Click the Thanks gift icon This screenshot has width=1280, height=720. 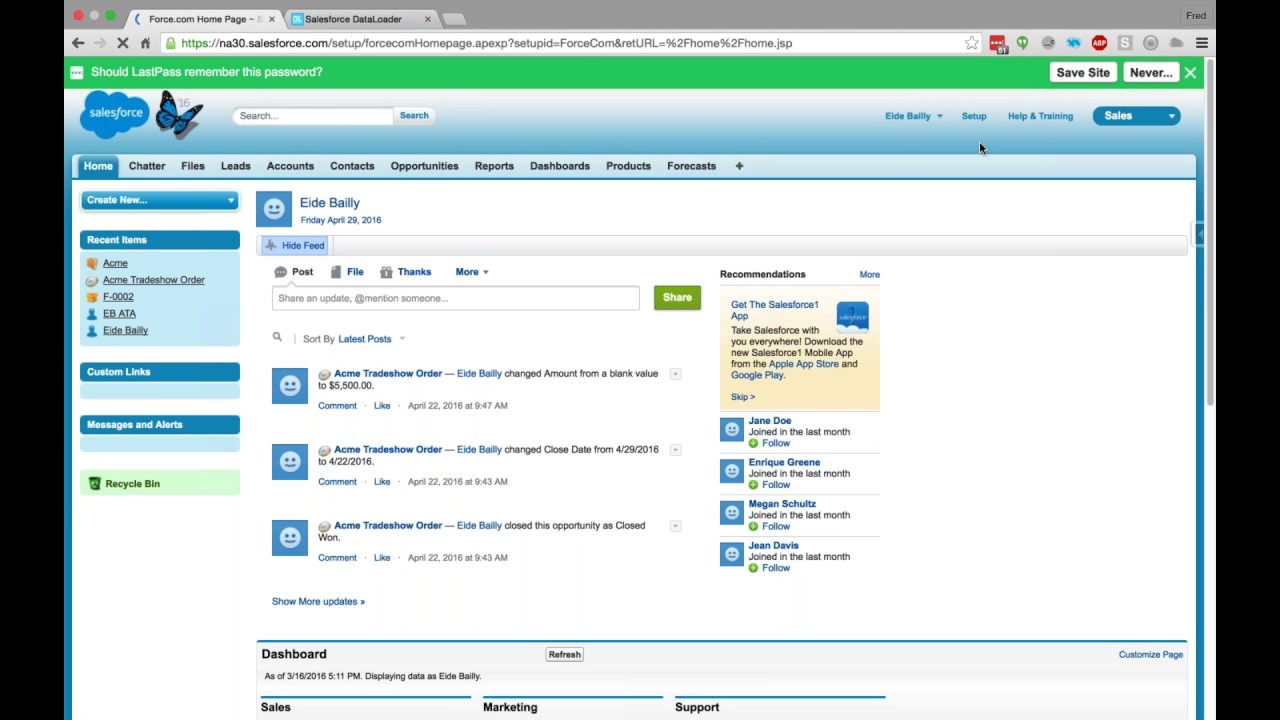386,272
